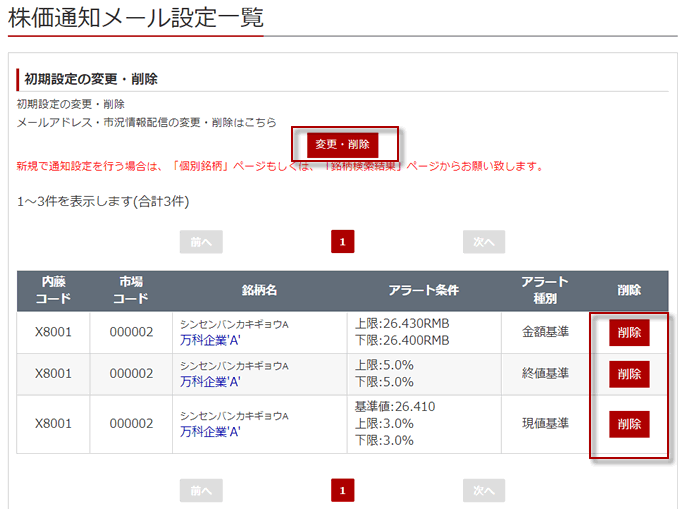
Task: Click the 銘柄名 column header
Action: pos(259,290)
